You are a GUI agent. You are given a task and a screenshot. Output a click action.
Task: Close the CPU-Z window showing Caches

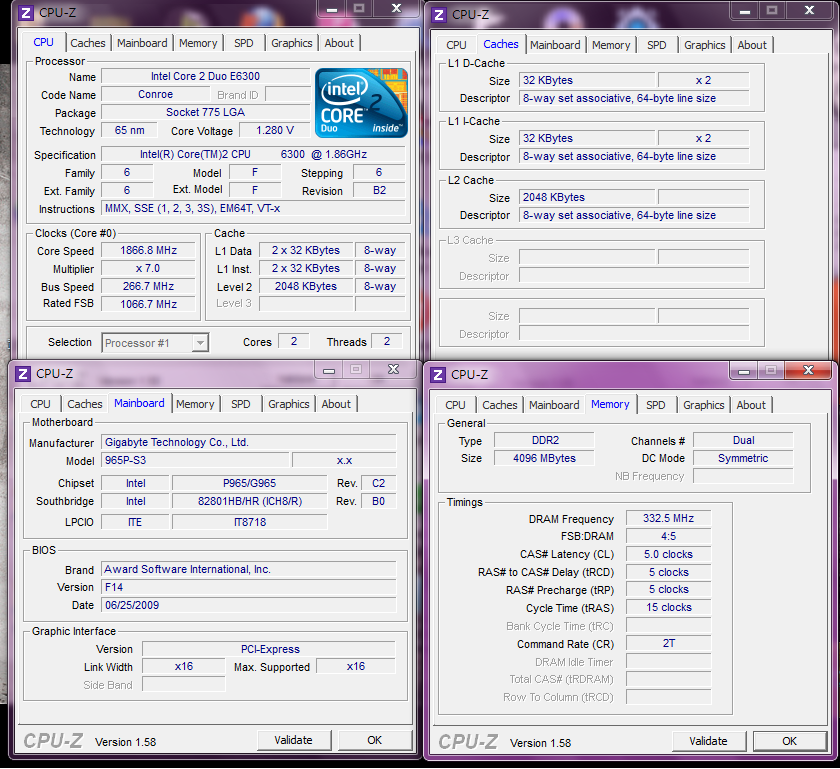click(x=808, y=10)
